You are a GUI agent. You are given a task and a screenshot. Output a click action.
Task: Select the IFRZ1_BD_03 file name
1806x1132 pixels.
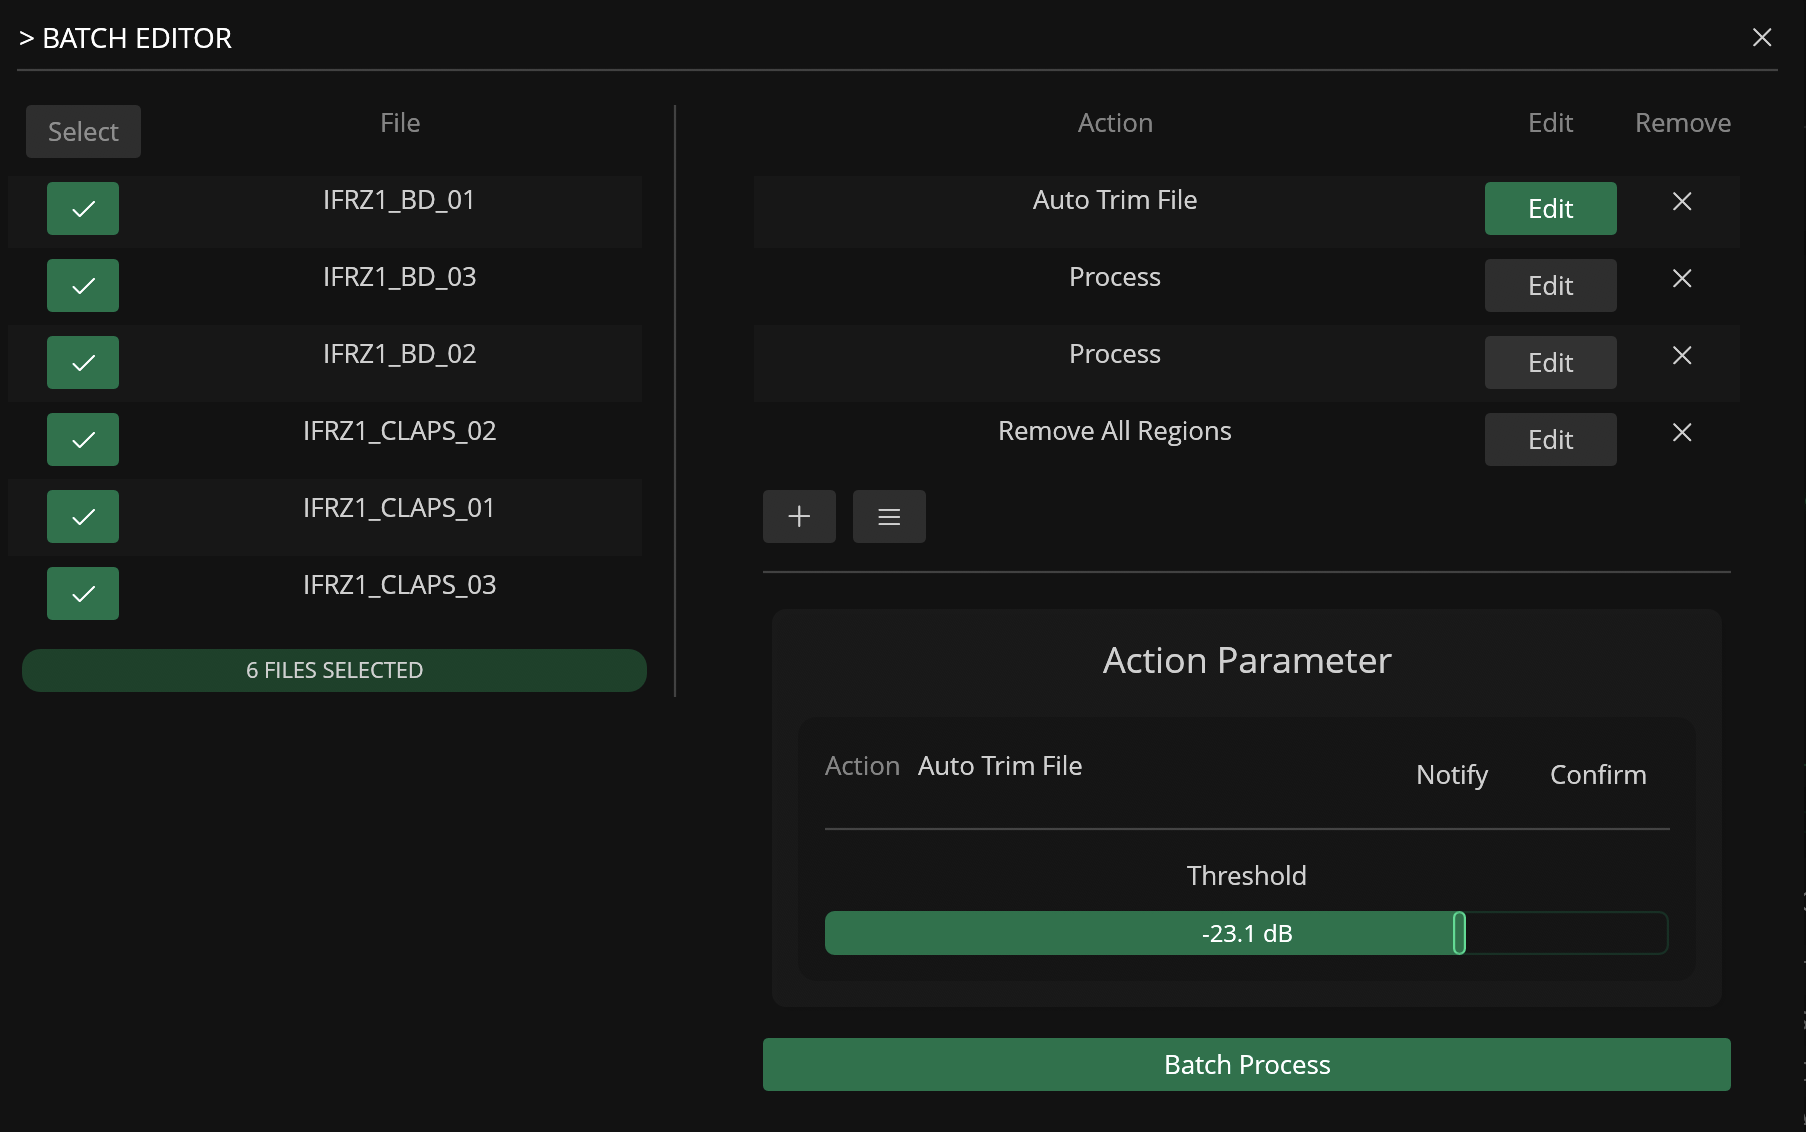click(x=399, y=277)
